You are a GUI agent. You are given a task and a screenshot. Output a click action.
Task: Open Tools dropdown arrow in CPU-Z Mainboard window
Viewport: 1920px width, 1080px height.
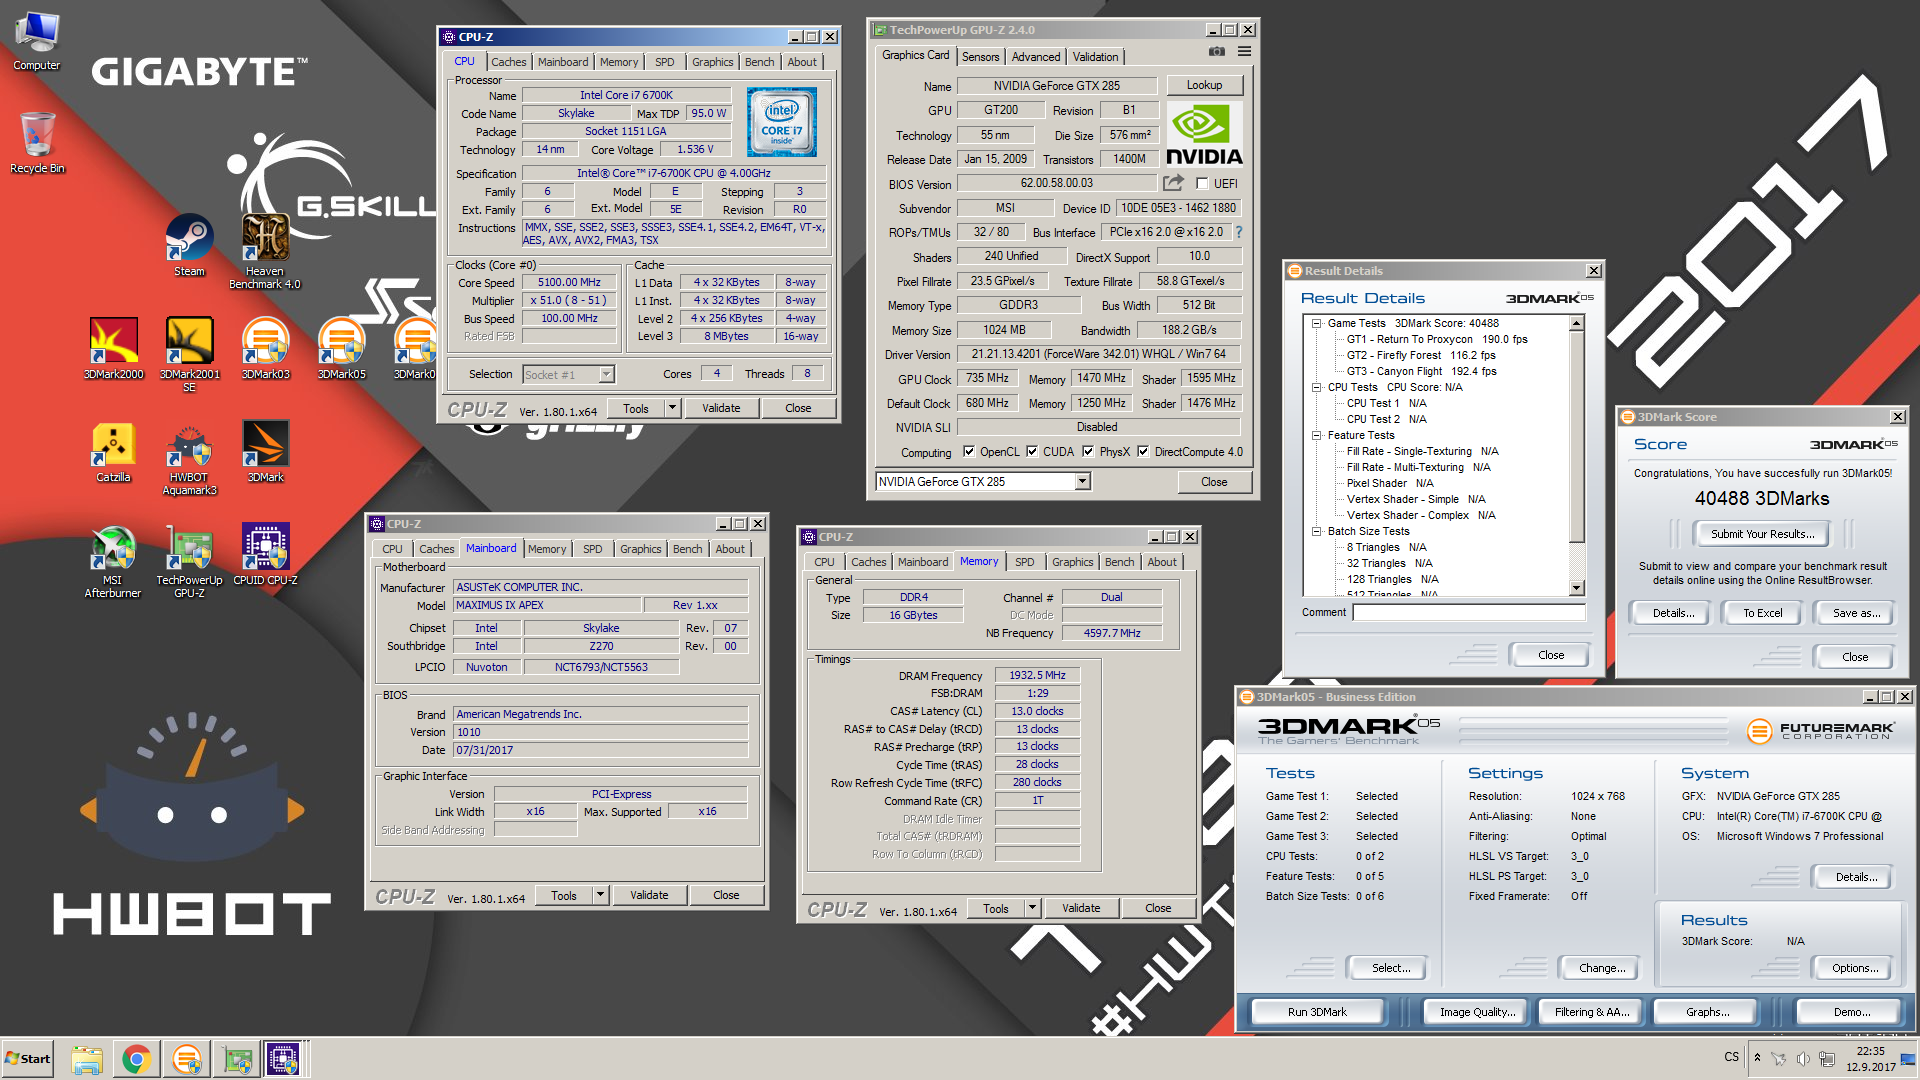click(x=600, y=895)
